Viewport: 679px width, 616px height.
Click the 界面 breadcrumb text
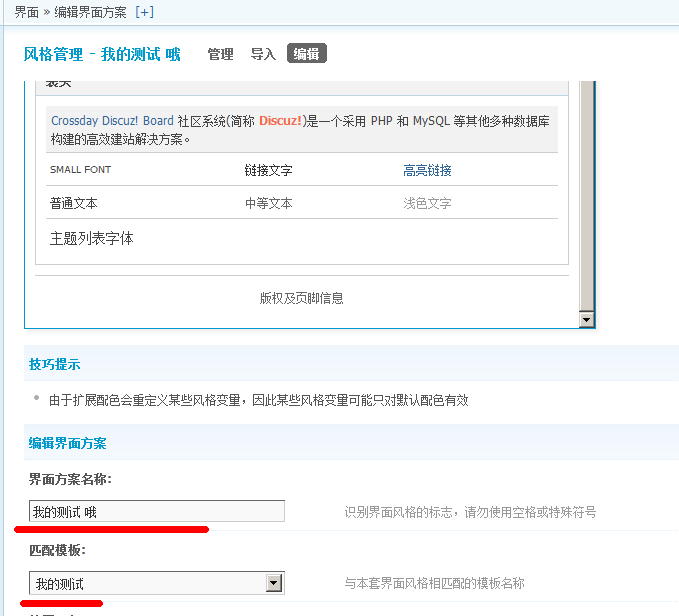[x=27, y=12]
